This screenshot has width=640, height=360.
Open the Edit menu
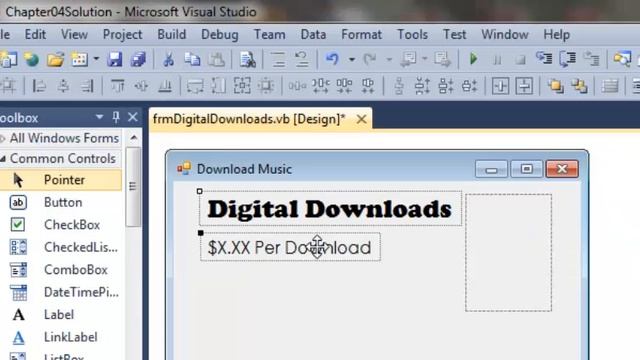[x=35, y=35]
